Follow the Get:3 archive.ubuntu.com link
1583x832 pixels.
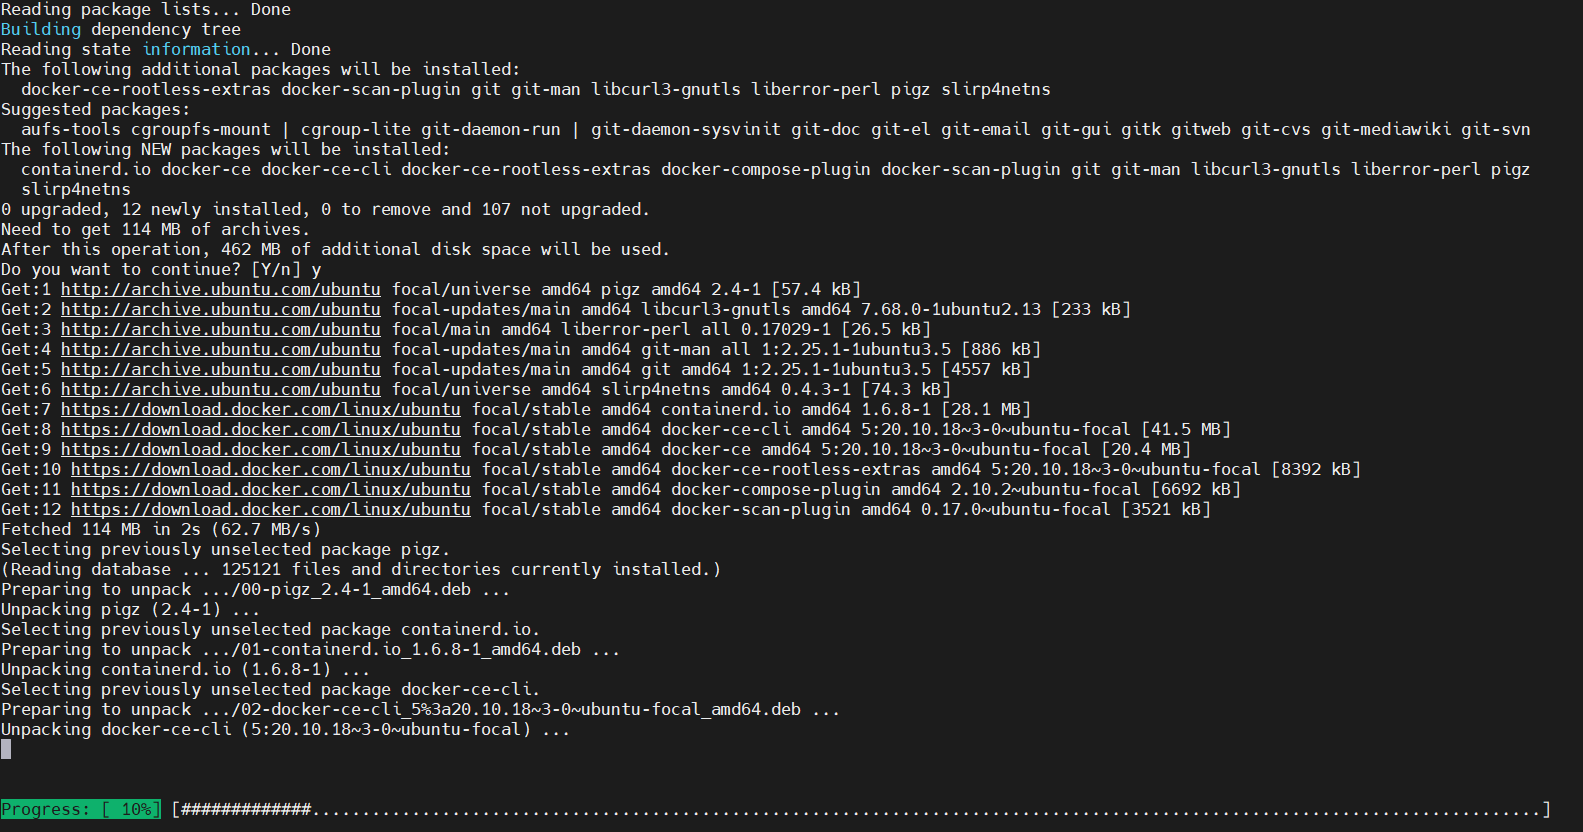click(220, 330)
